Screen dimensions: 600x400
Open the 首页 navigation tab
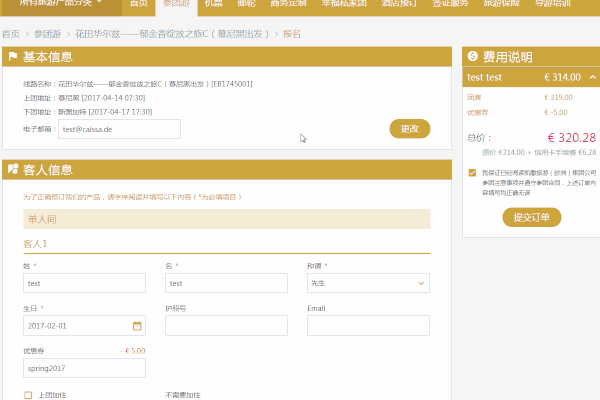coord(140,4)
